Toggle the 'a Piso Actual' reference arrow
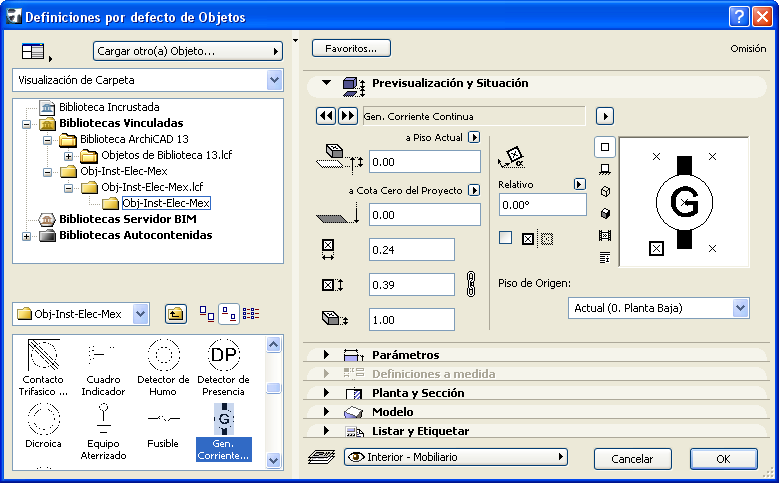779x483 pixels. [x=474, y=137]
